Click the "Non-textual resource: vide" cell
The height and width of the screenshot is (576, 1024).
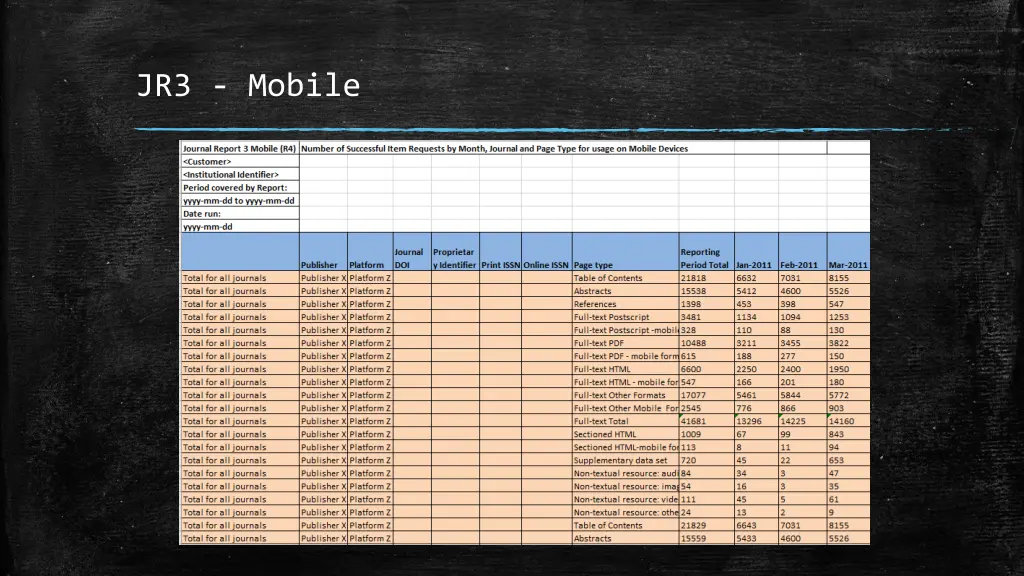pyautogui.click(x=625, y=500)
